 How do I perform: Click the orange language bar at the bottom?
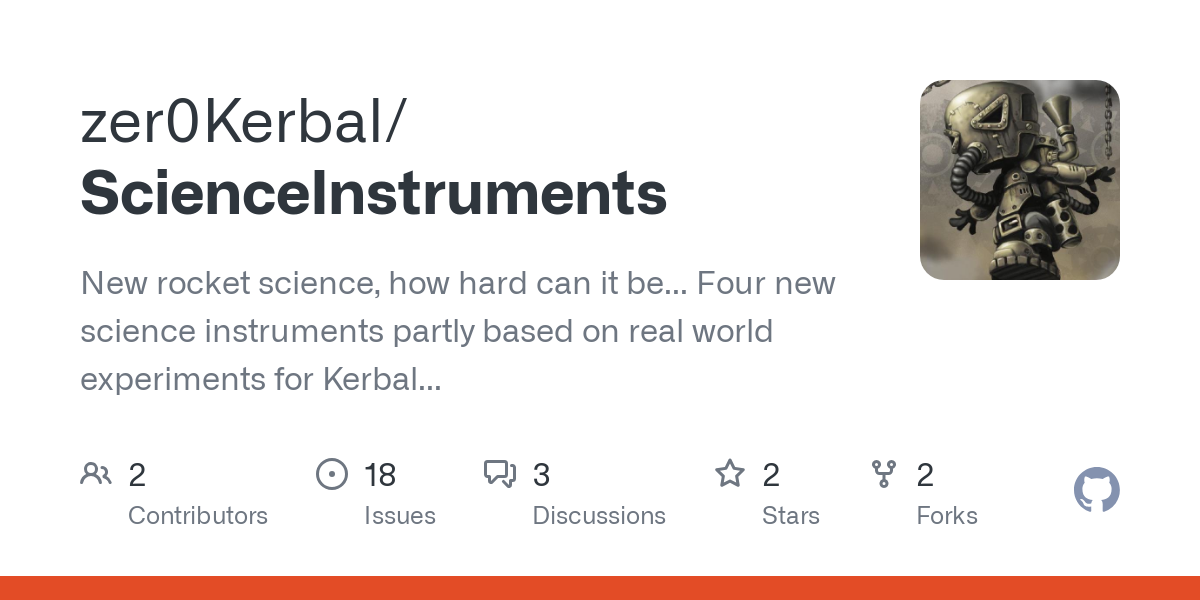[600, 588]
